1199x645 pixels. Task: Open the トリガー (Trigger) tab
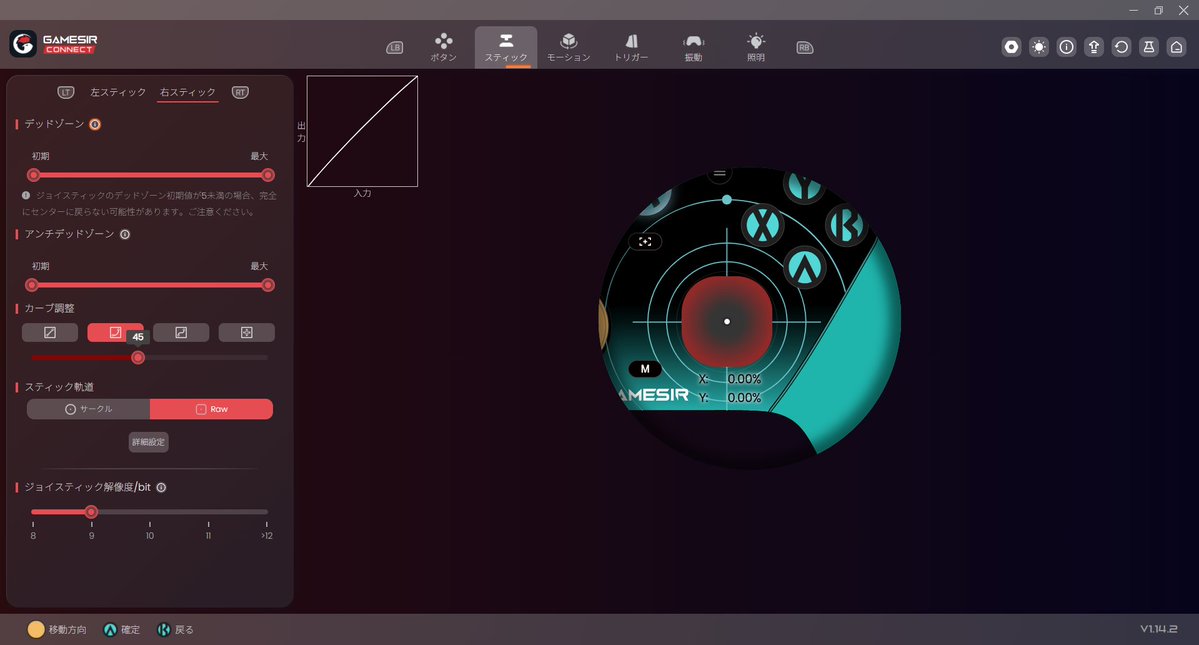point(631,47)
